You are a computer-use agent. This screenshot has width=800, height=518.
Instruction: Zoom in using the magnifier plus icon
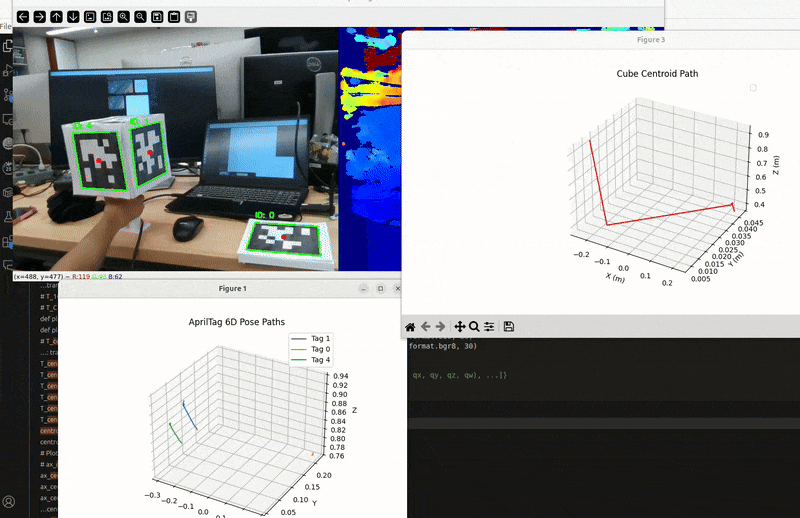tap(123, 17)
